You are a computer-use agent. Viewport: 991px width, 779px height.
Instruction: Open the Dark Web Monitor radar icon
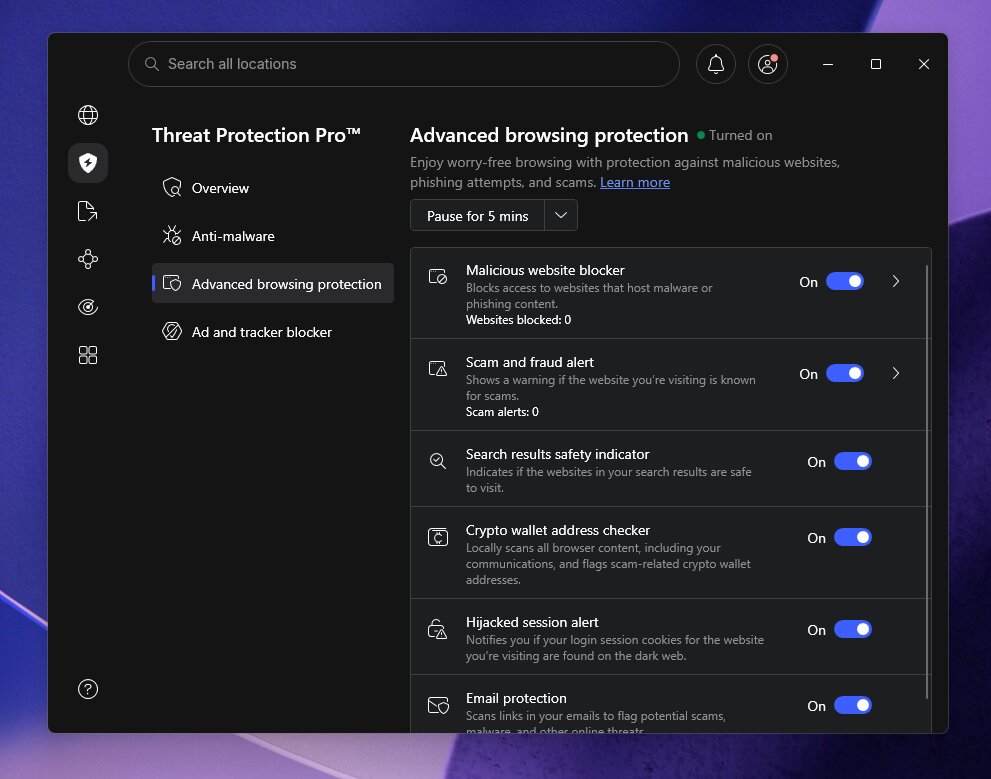88,307
